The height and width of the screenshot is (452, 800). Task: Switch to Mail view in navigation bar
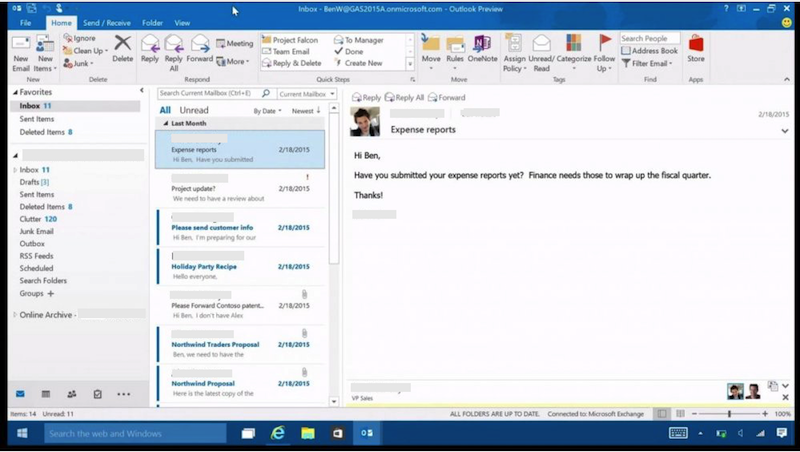[x=20, y=394]
